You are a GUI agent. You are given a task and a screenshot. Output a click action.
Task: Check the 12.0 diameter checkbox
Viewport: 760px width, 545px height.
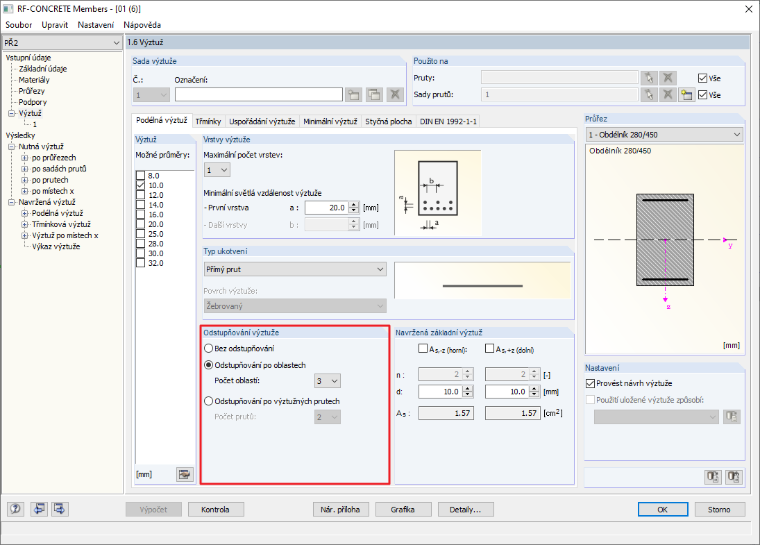tap(141, 195)
